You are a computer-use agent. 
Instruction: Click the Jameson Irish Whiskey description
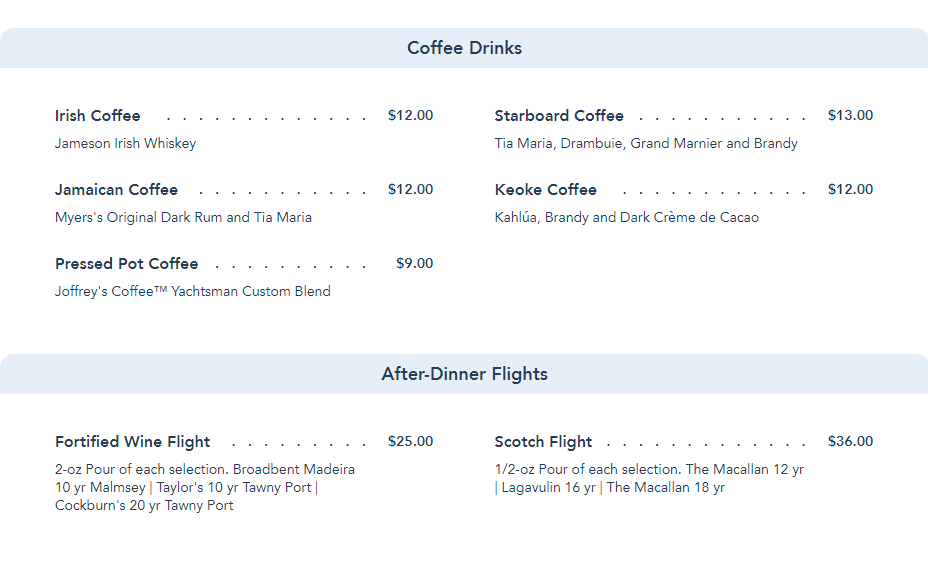click(x=125, y=143)
